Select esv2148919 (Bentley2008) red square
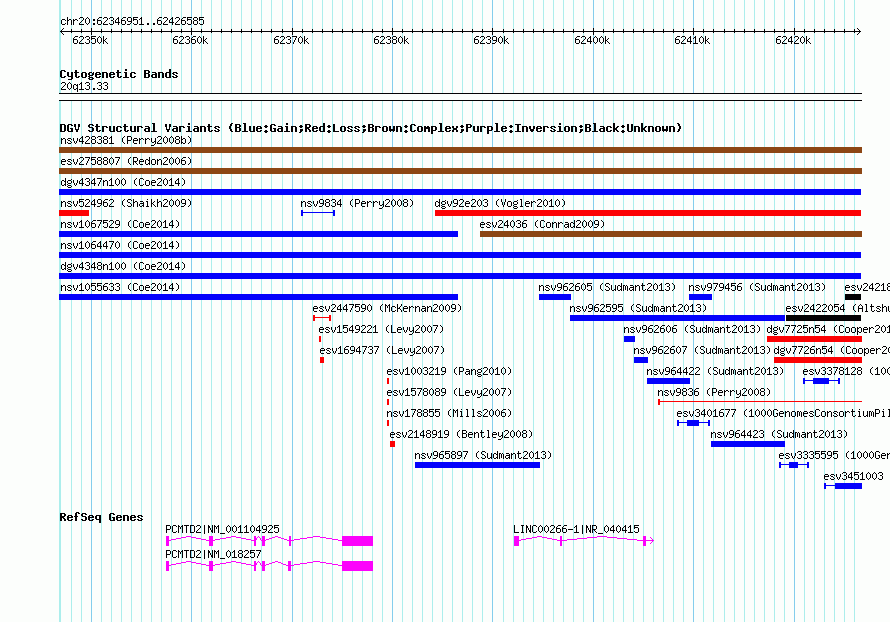890x622 pixels. 392,444
